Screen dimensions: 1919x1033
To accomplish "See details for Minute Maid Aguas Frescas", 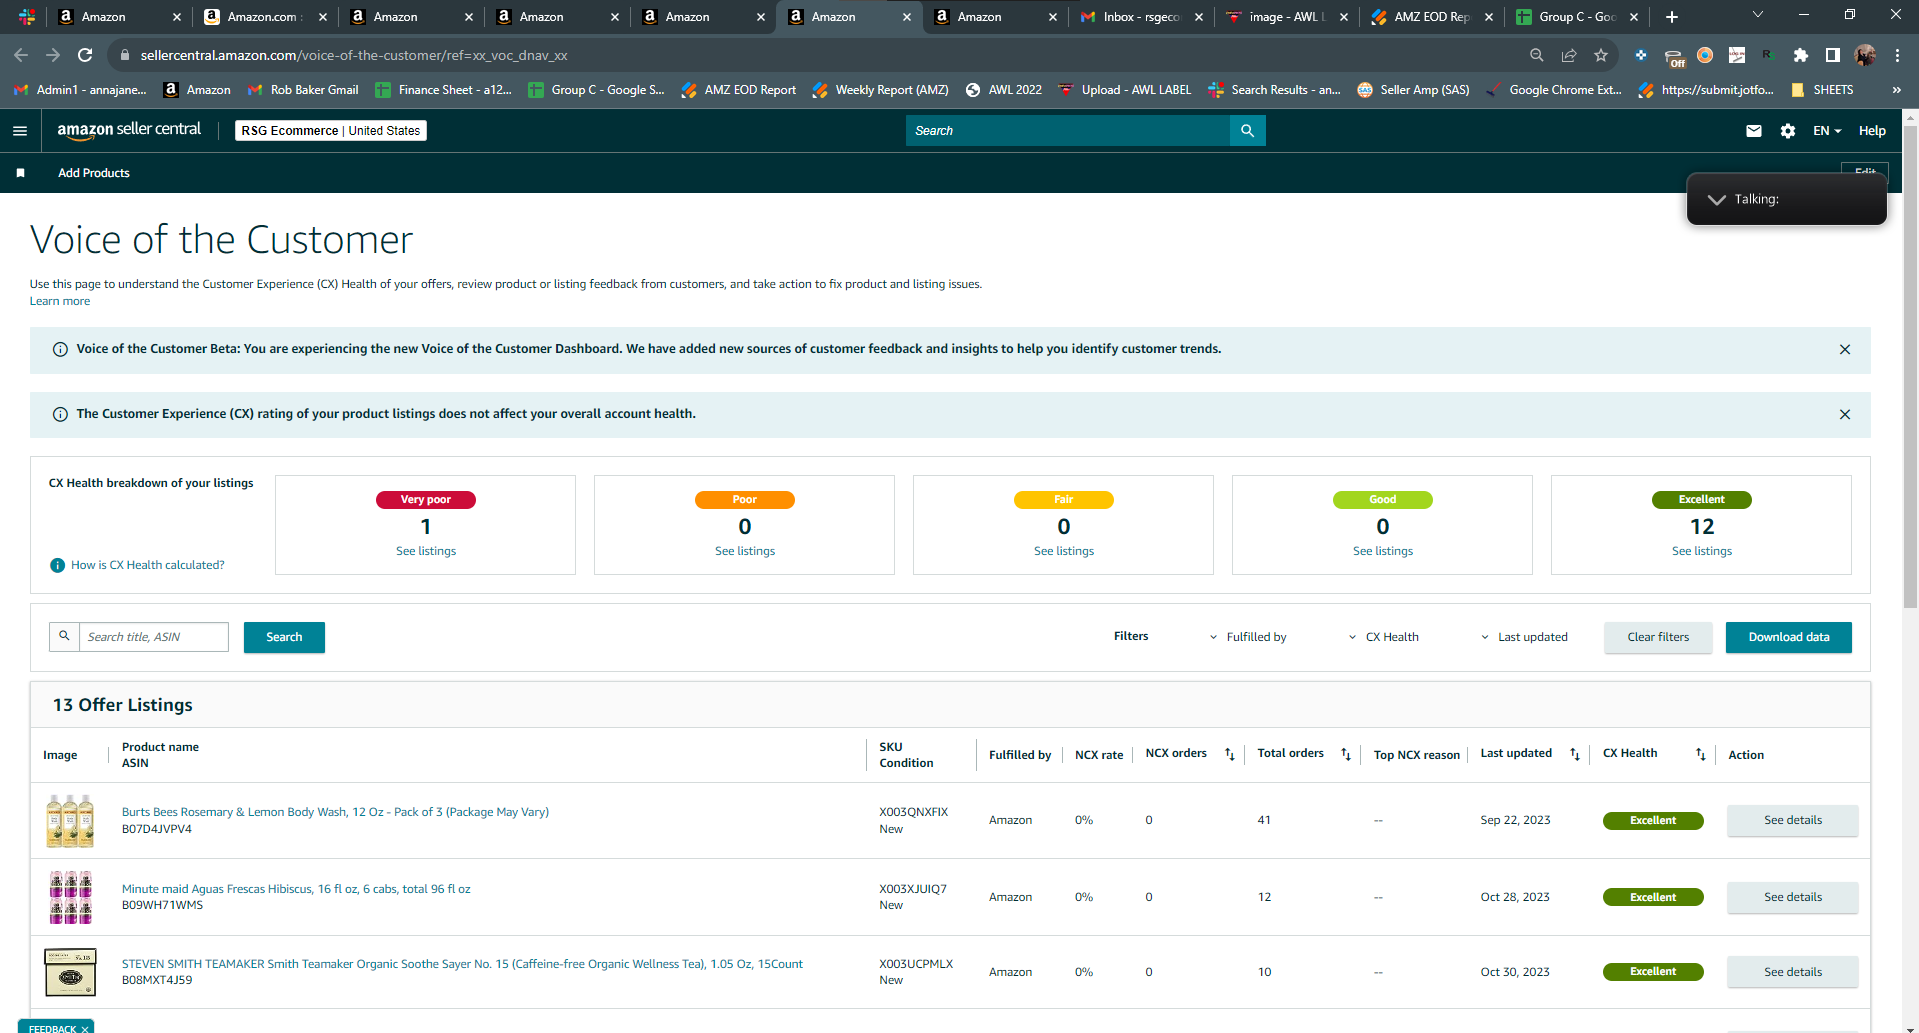I will [1793, 897].
